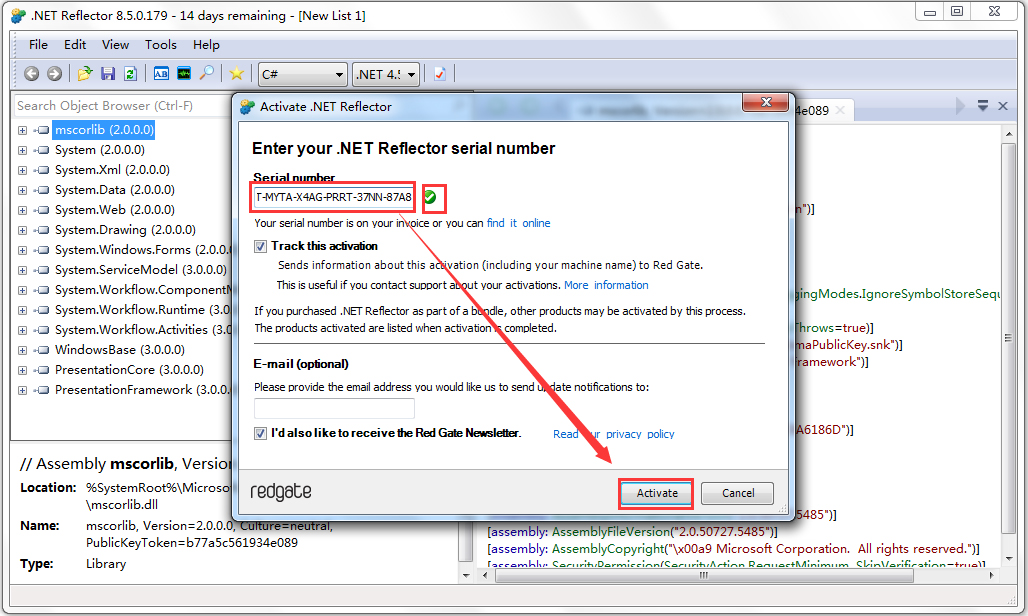The width and height of the screenshot is (1028, 616).
Task: Open the Tools menu
Action: tap(161, 44)
